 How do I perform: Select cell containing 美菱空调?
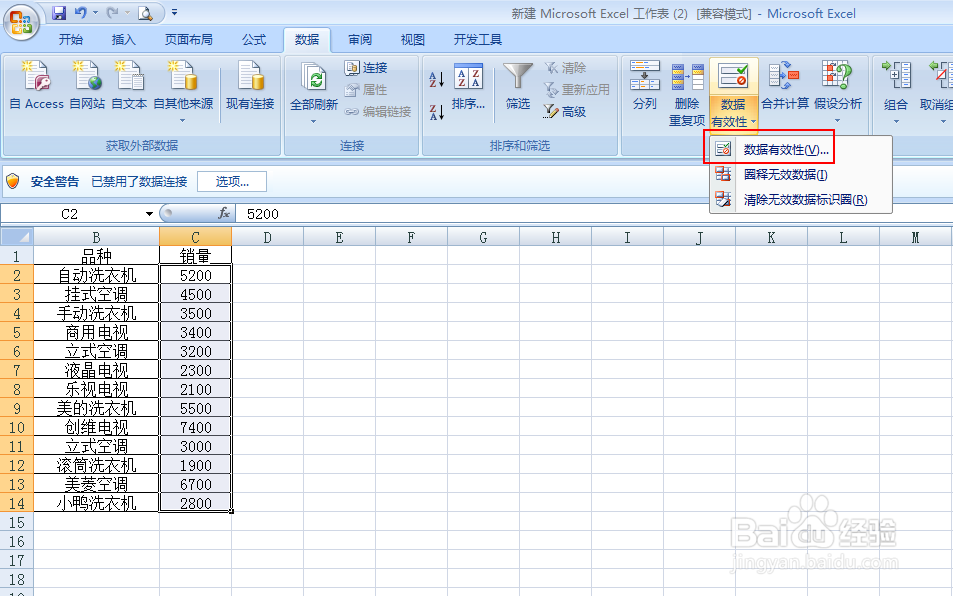[96, 484]
